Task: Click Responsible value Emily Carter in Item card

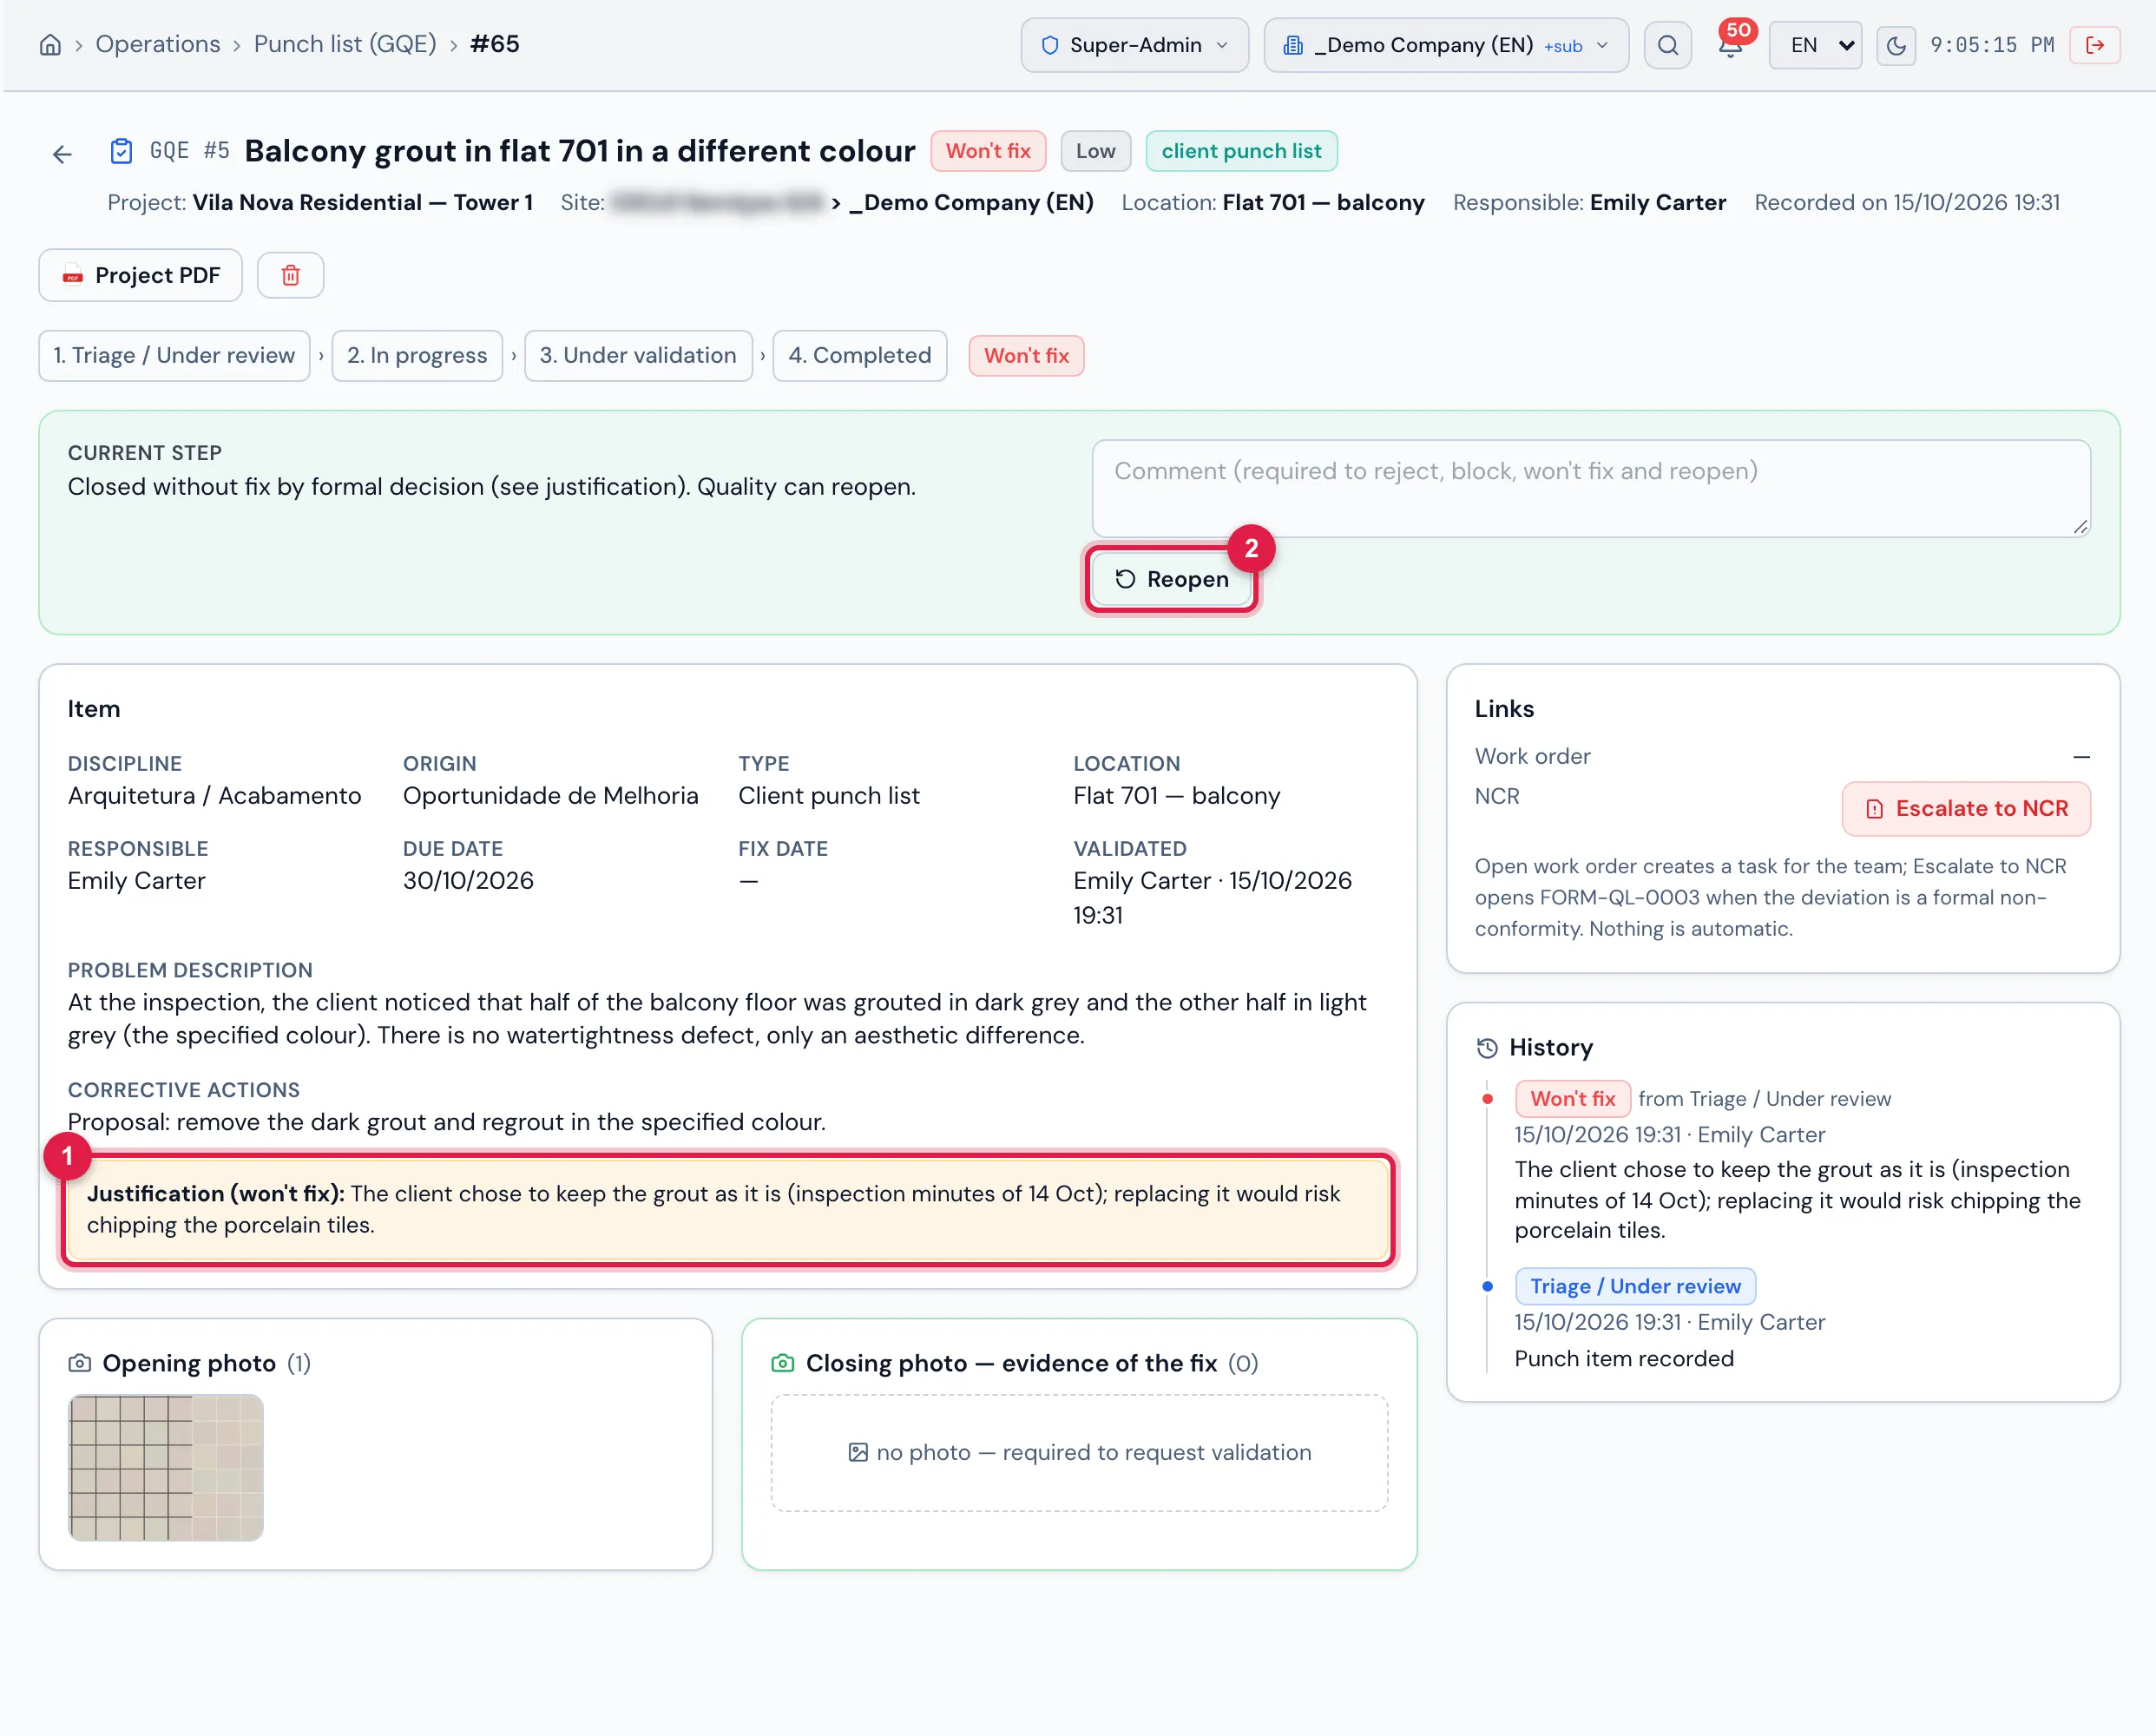Action: [x=136, y=881]
